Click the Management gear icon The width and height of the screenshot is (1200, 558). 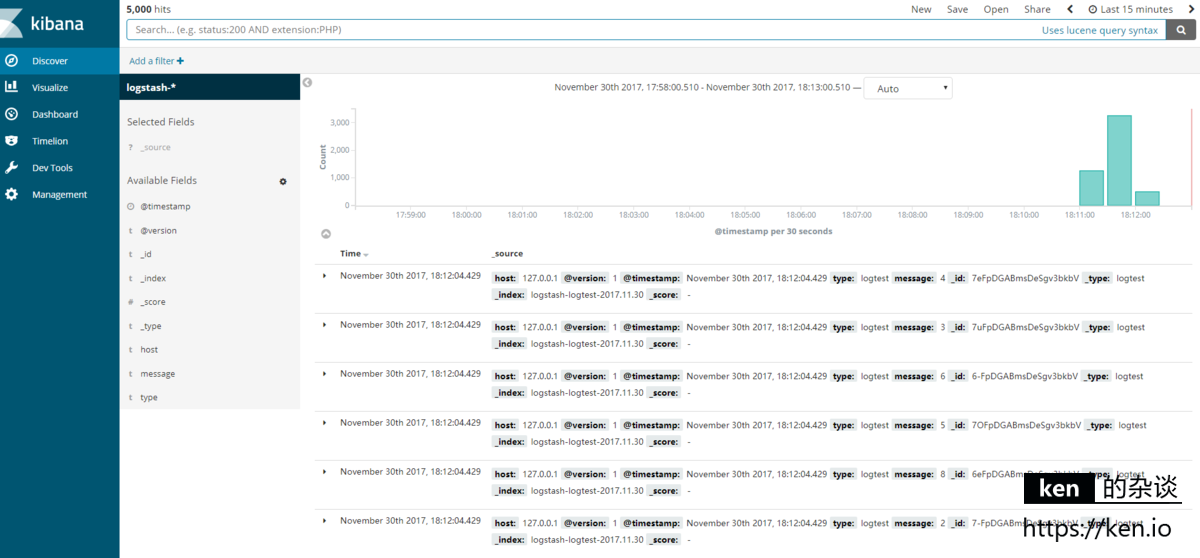(12, 194)
